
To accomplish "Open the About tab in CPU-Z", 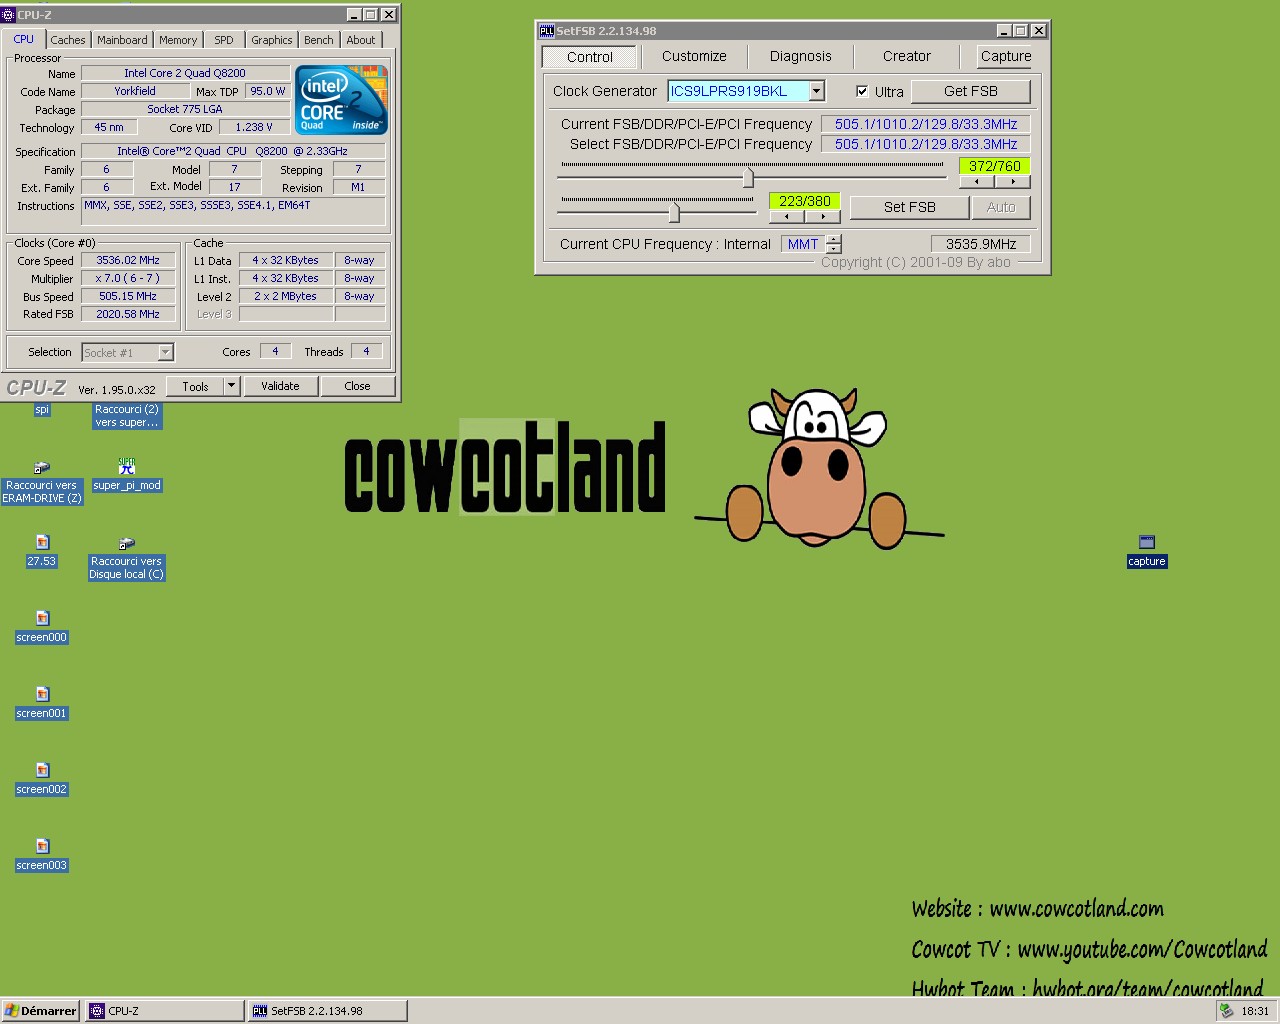I will tap(361, 40).
